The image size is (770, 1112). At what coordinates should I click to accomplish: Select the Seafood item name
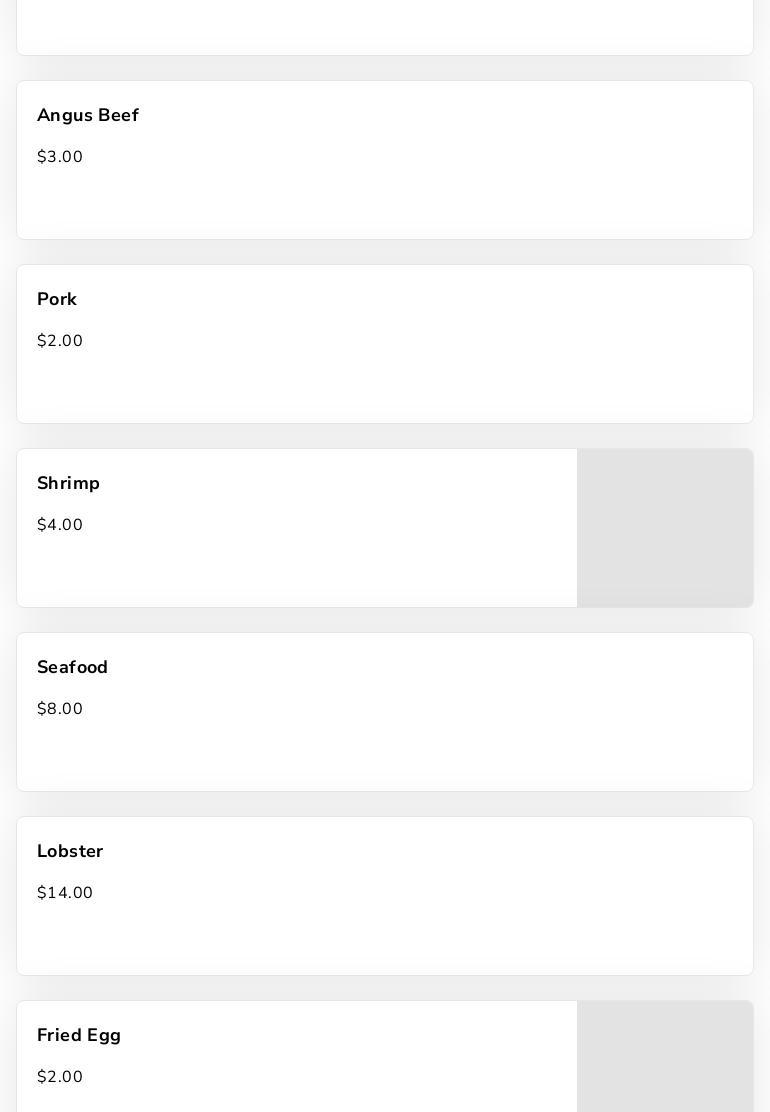[x=72, y=667]
